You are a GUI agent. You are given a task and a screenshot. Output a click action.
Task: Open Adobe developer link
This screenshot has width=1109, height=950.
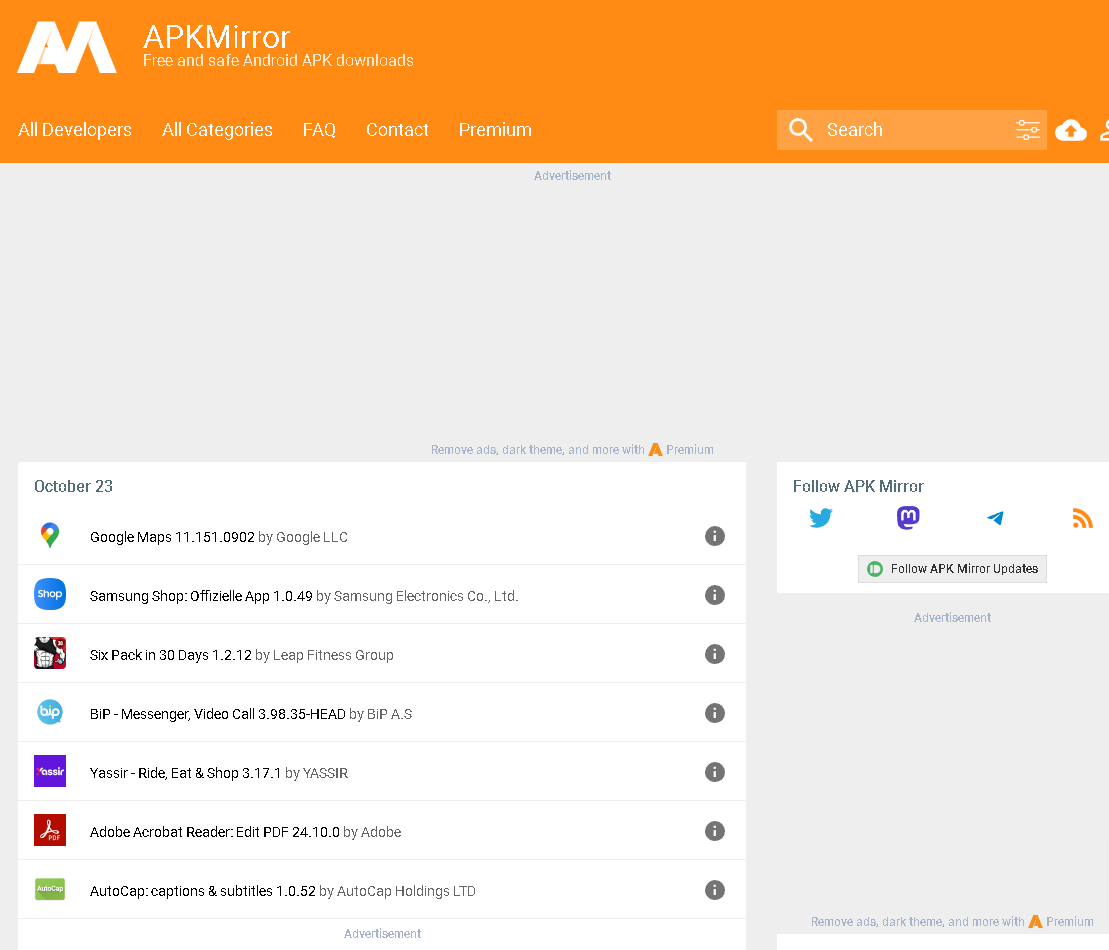click(x=381, y=832)
